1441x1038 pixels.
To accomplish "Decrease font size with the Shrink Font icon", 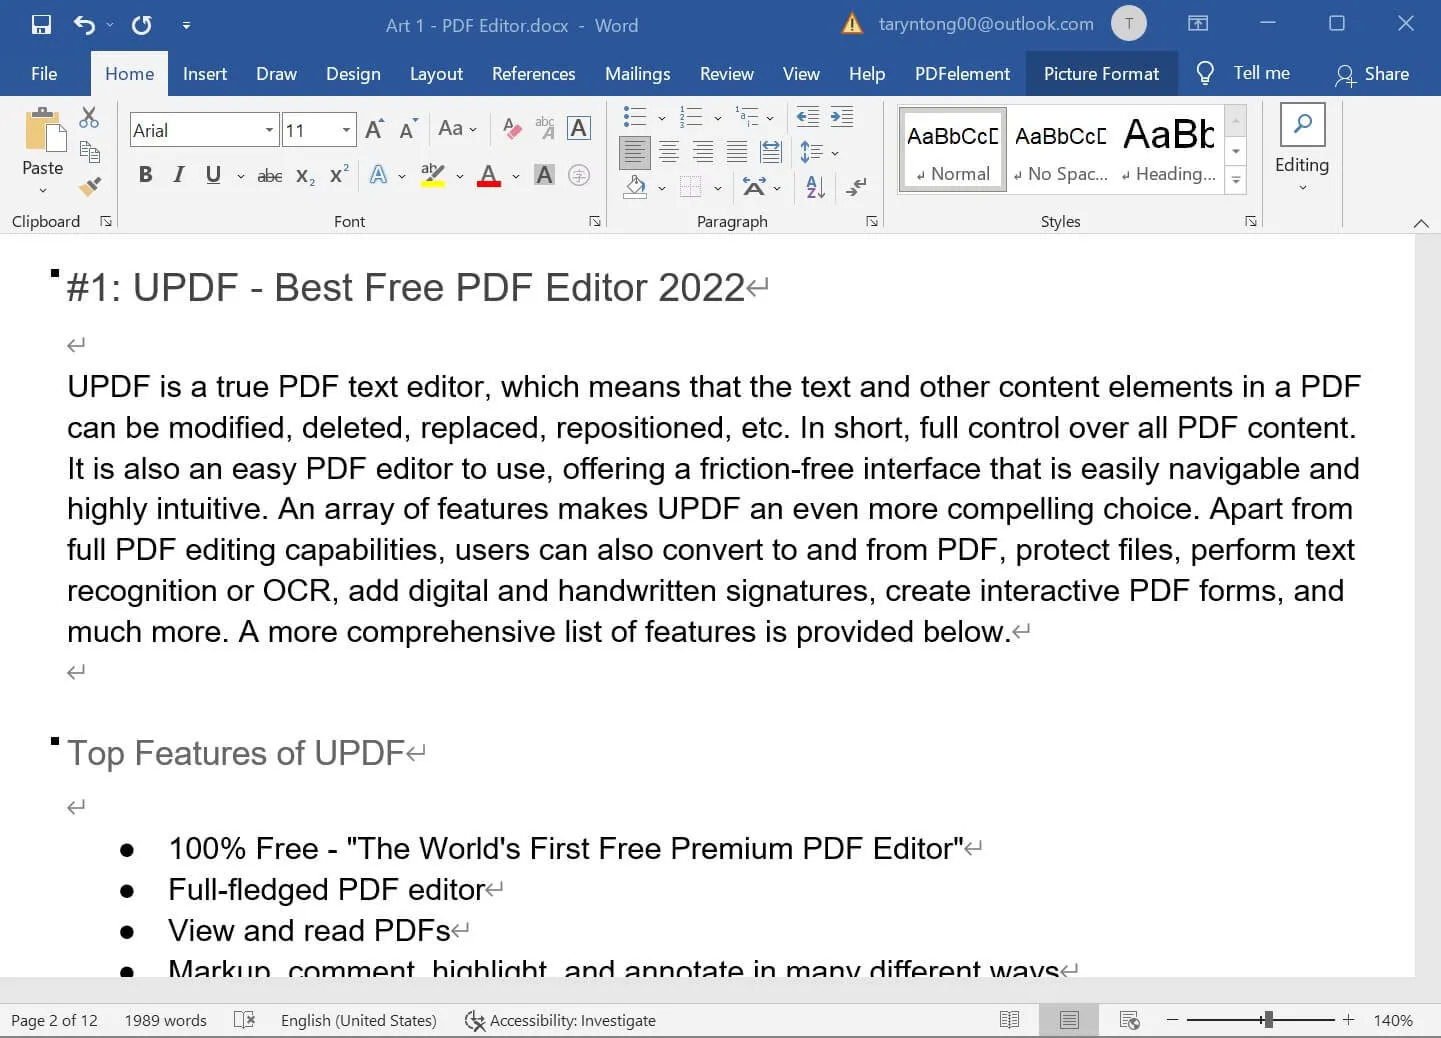I will point(407,130).
